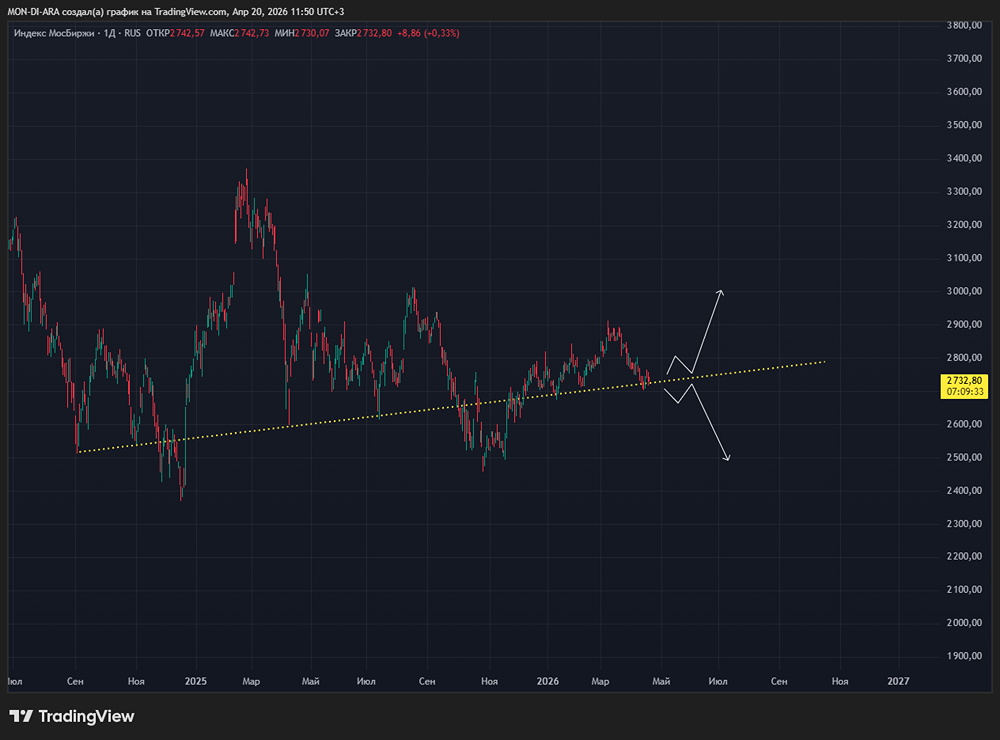1000x740 pixels.
Task: Click the 2 500,00 price axis label
Action: (964, 457)
